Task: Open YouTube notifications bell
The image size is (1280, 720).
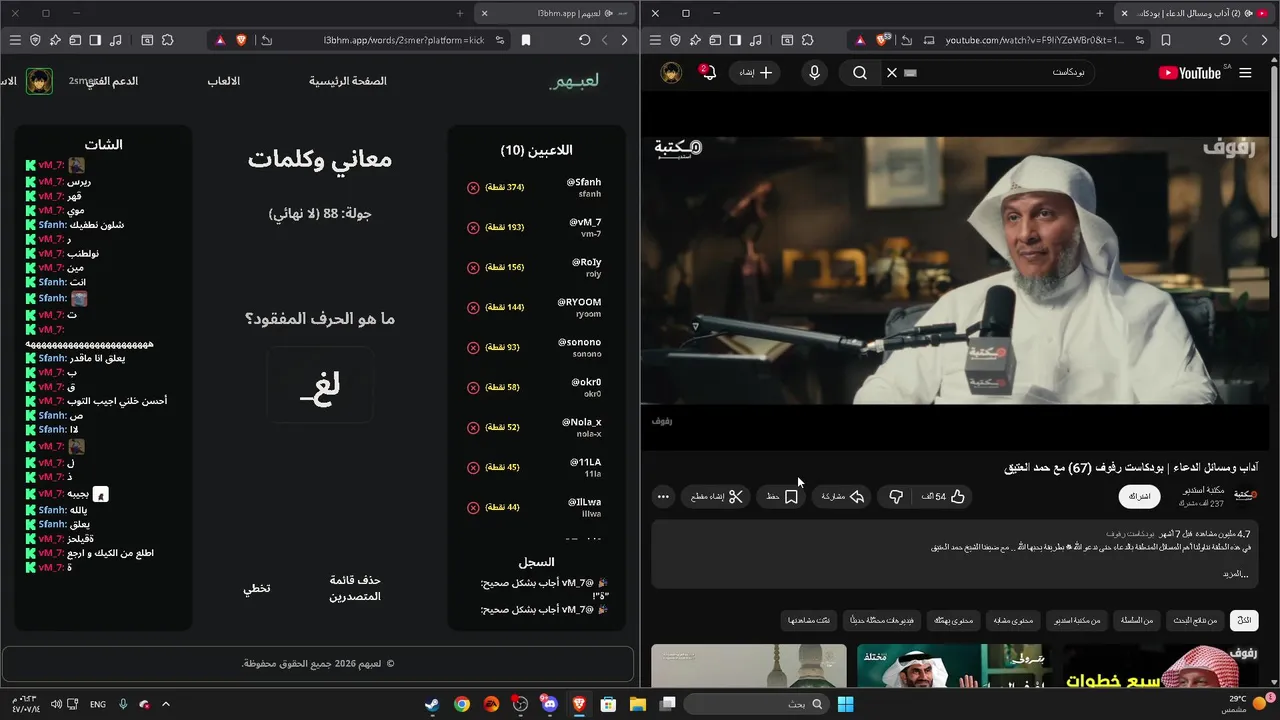Action: point(708,73)
